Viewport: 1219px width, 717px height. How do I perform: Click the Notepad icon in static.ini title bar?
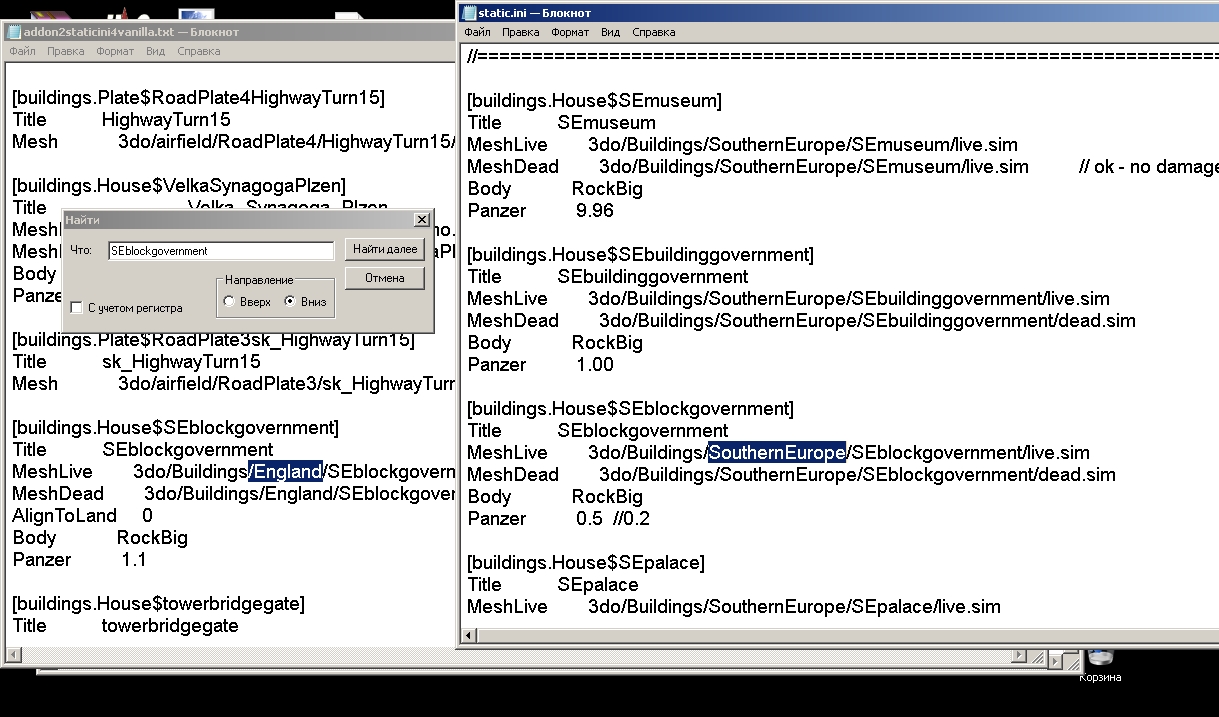(x=470, y=12)
